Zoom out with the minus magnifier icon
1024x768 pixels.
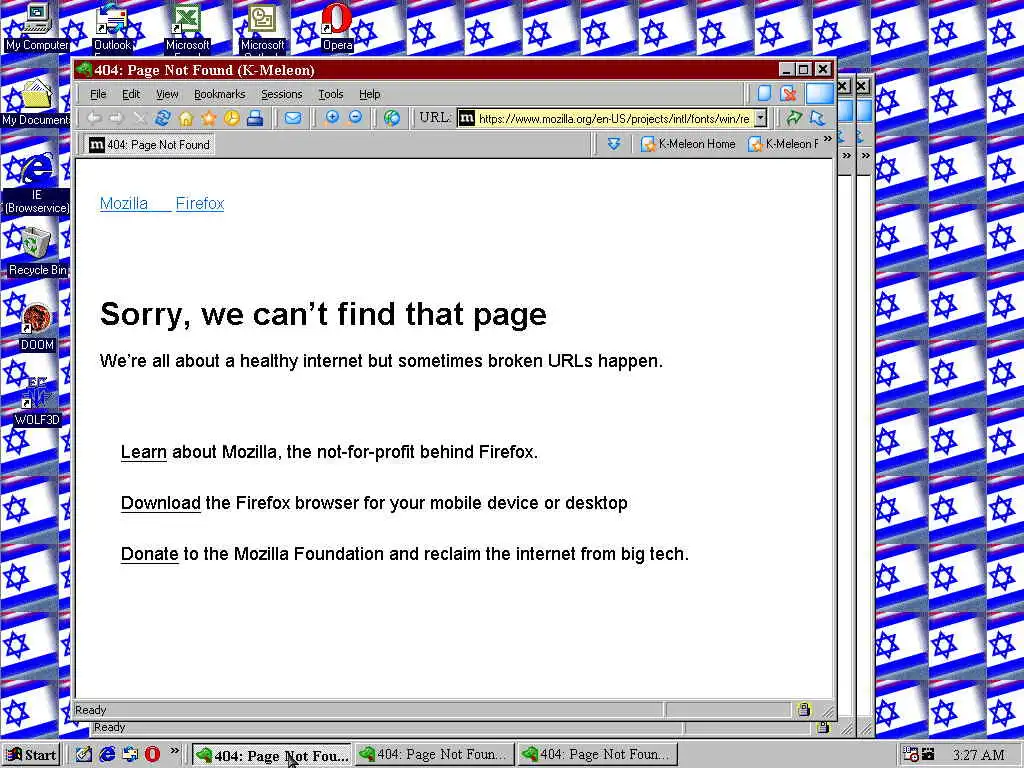355,118
